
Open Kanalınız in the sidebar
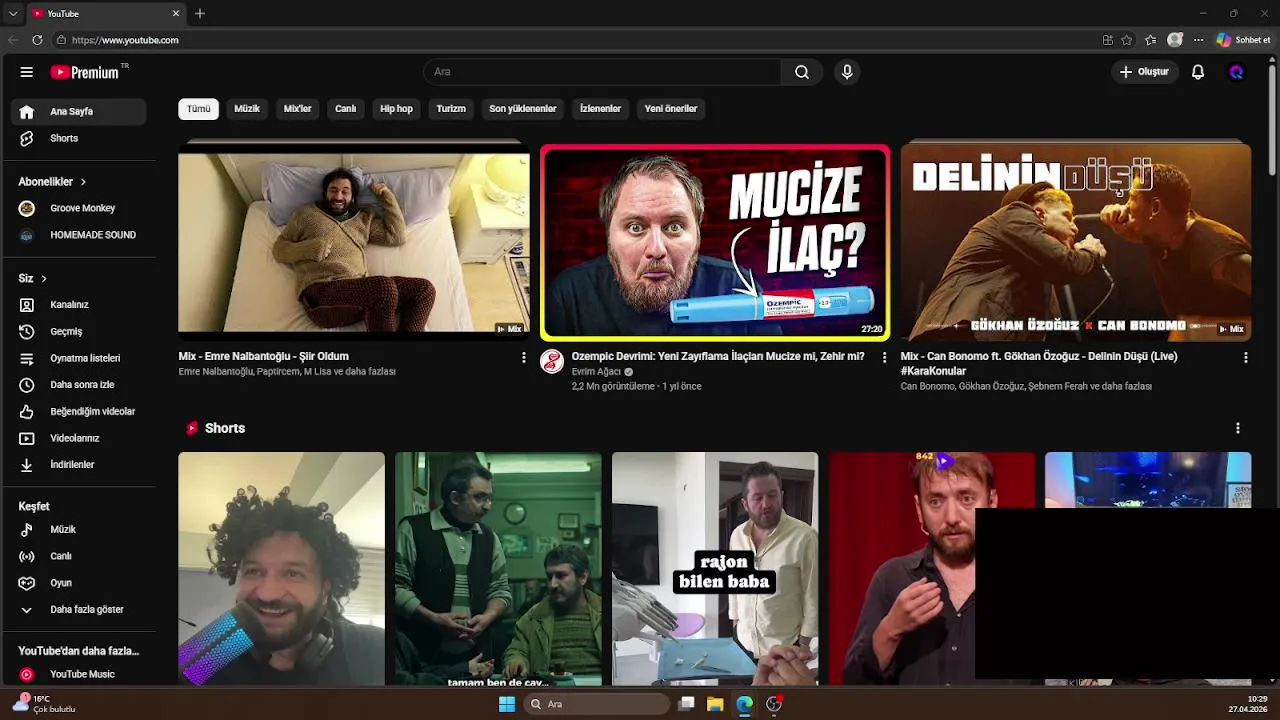pyautogui.click(x=78, y=305)
